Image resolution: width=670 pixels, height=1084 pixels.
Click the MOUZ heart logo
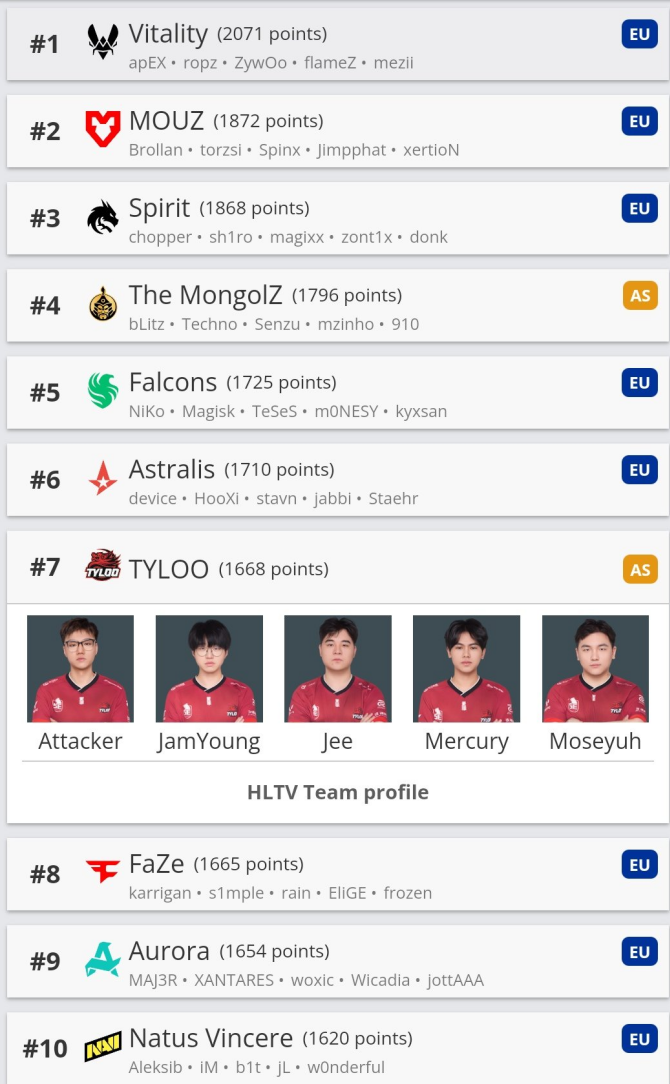(x=103, y=131)
